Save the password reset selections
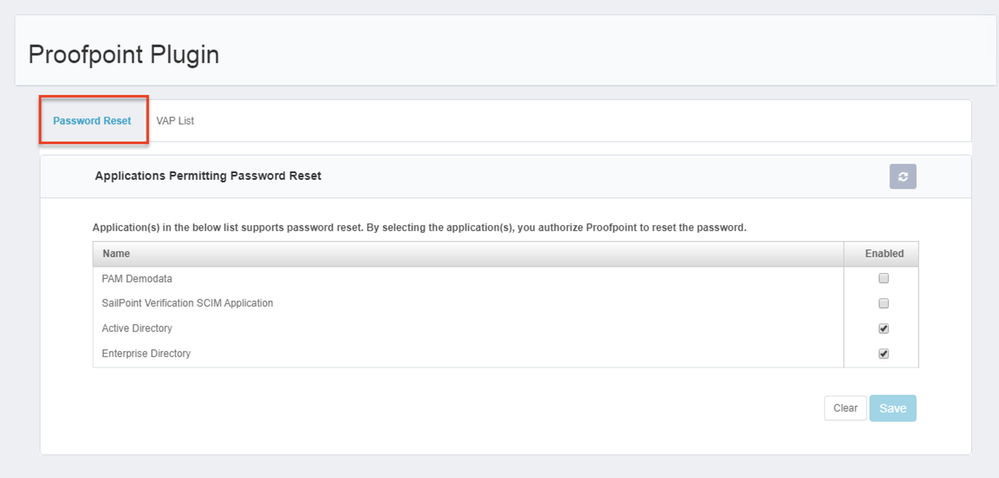 (892, 408)
